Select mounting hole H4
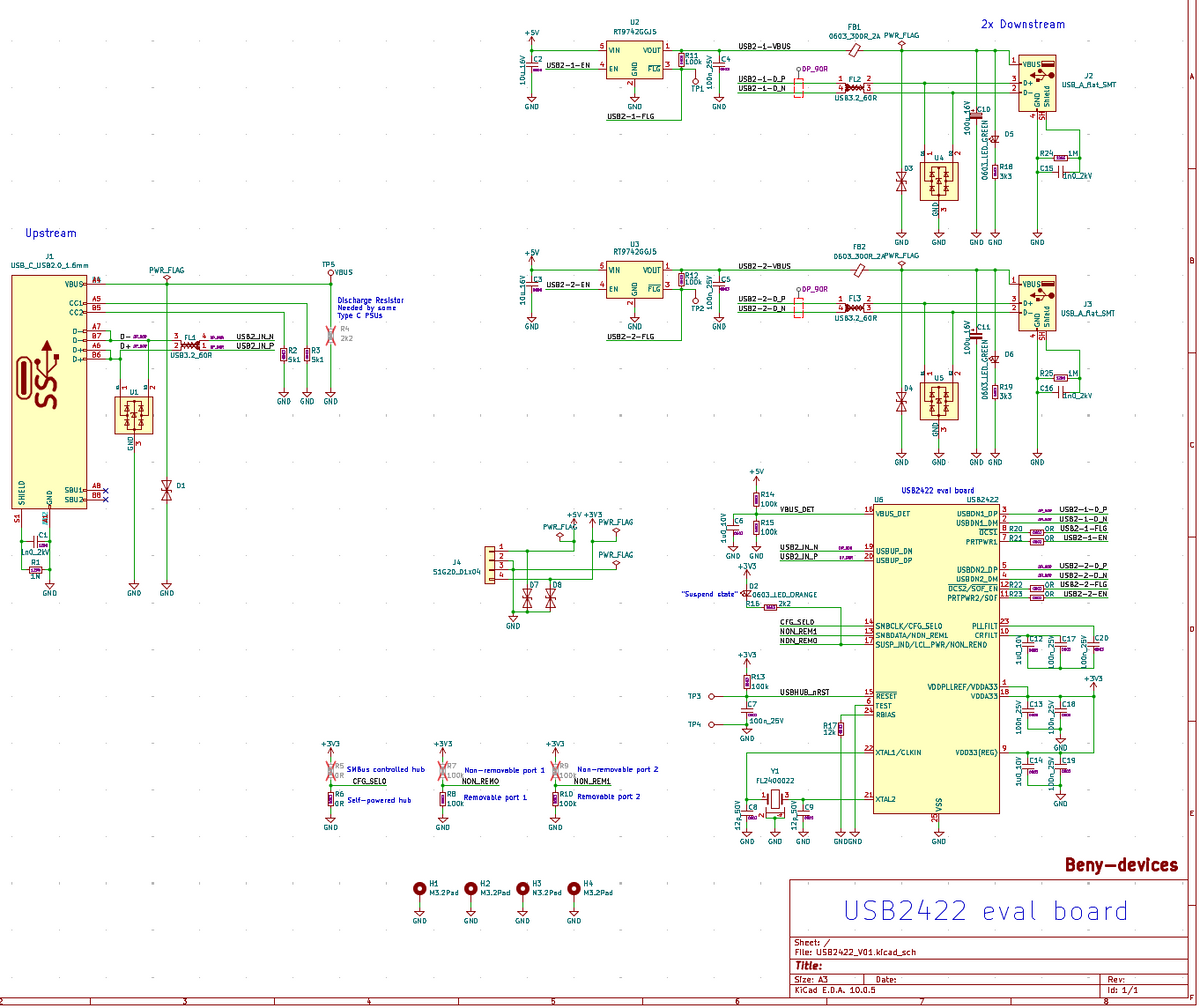 tap(574, 888)
